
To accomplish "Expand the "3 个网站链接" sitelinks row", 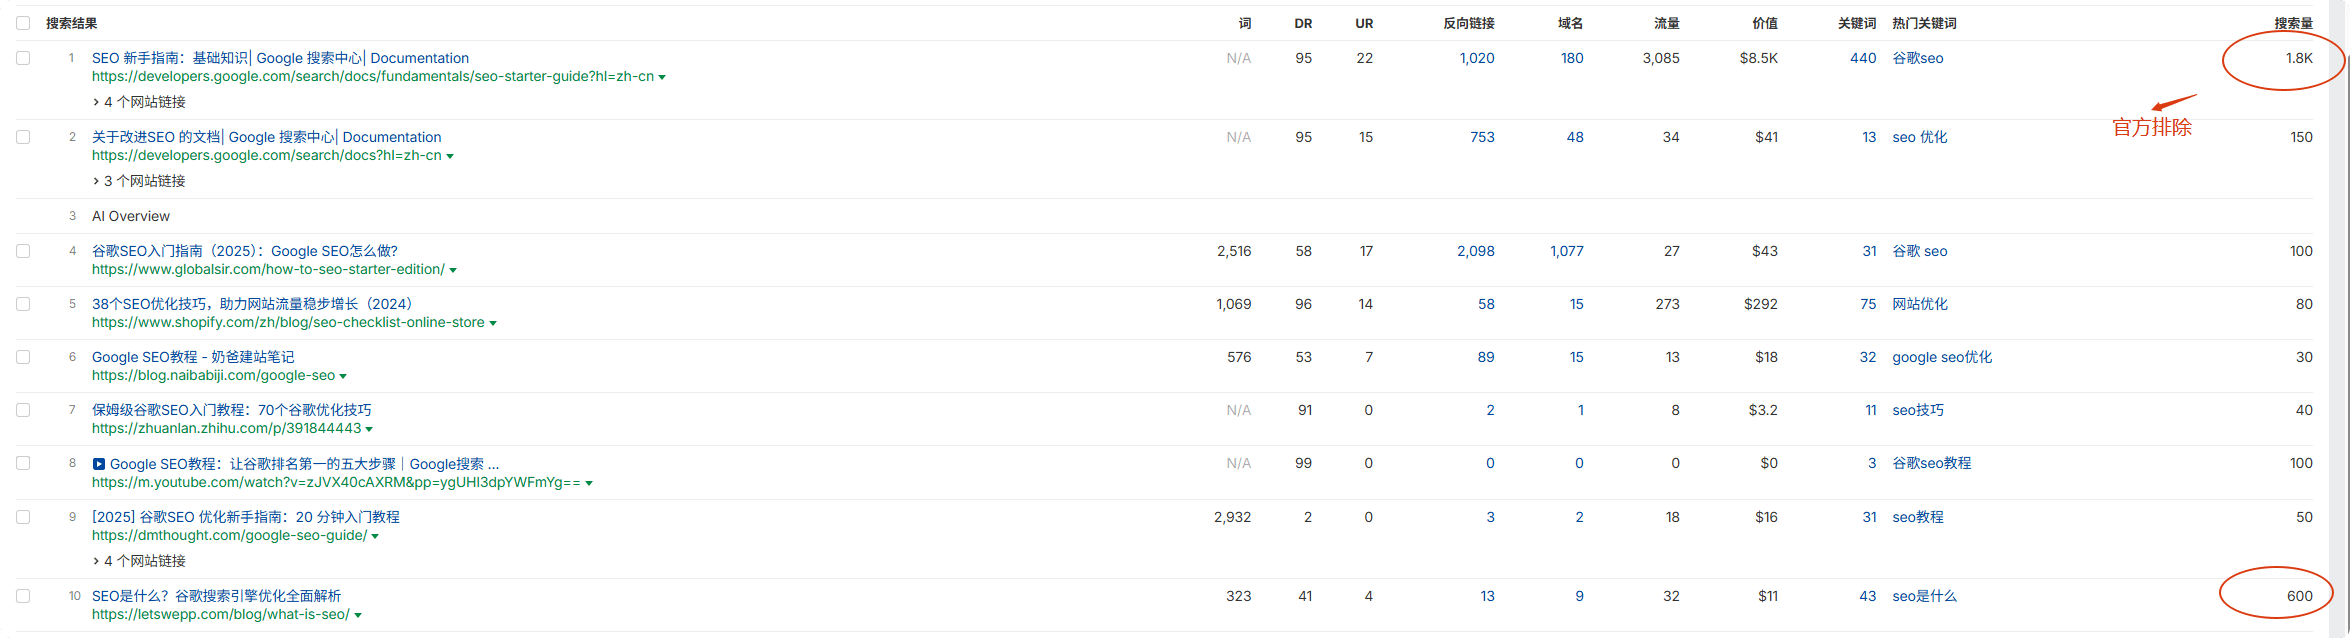I will (139, 181).
